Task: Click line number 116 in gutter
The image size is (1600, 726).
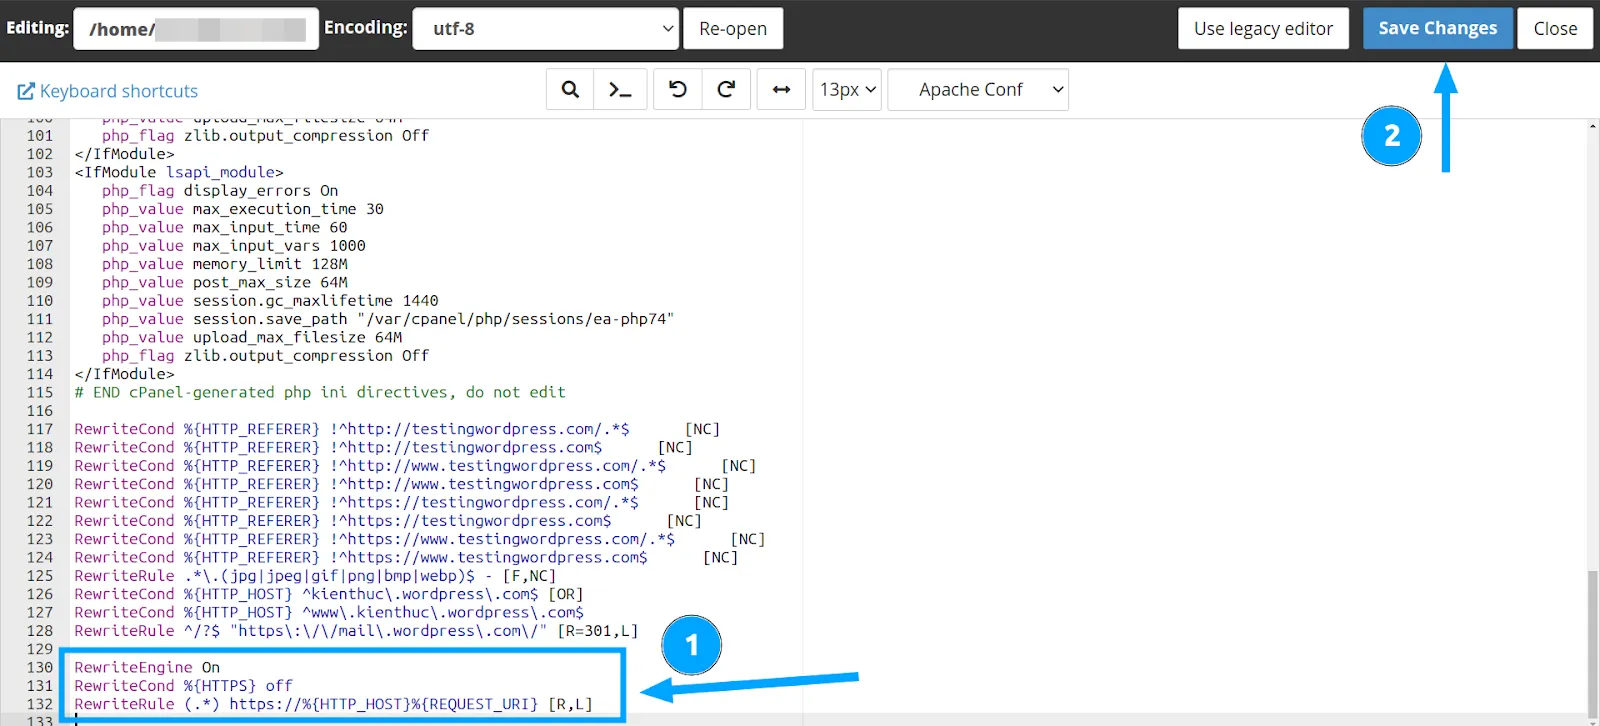Action: click(x=40, y=411)
